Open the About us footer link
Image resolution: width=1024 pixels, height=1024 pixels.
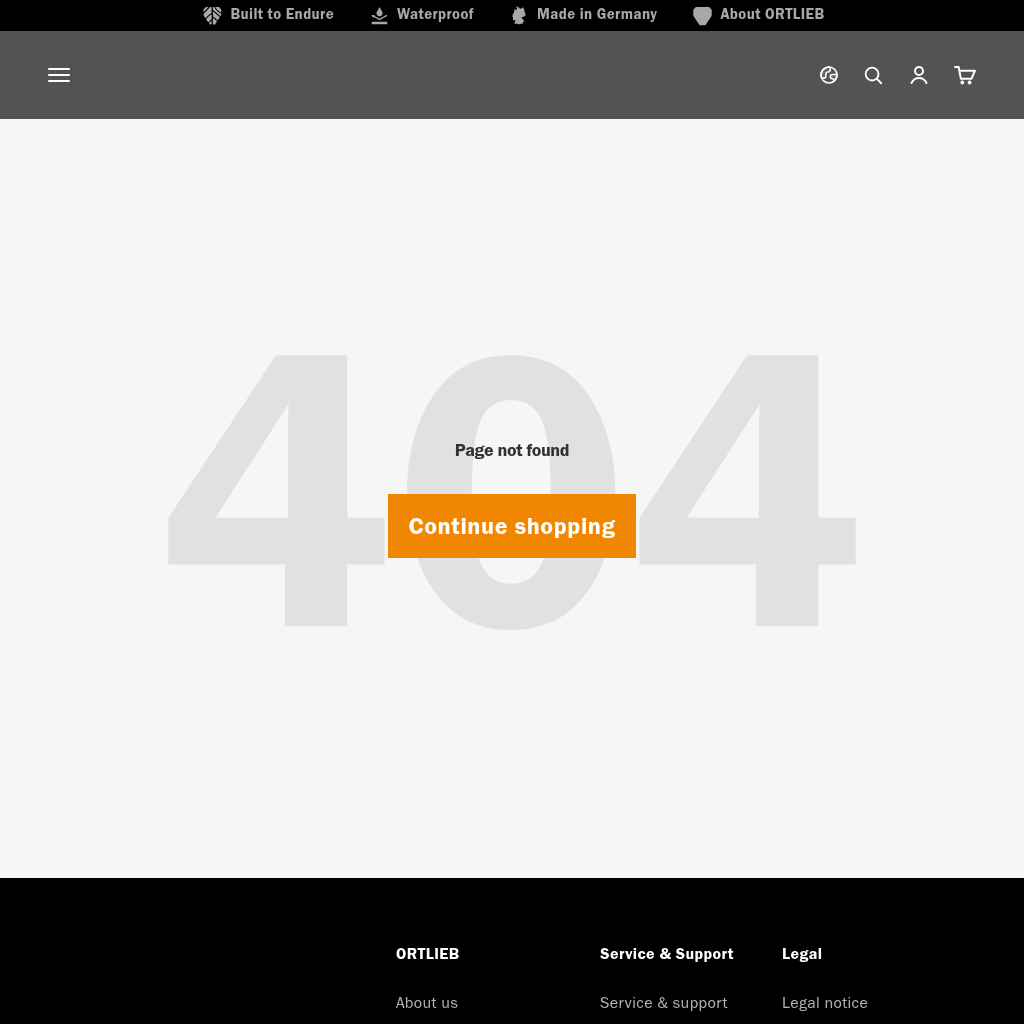tap(427, 1002)
